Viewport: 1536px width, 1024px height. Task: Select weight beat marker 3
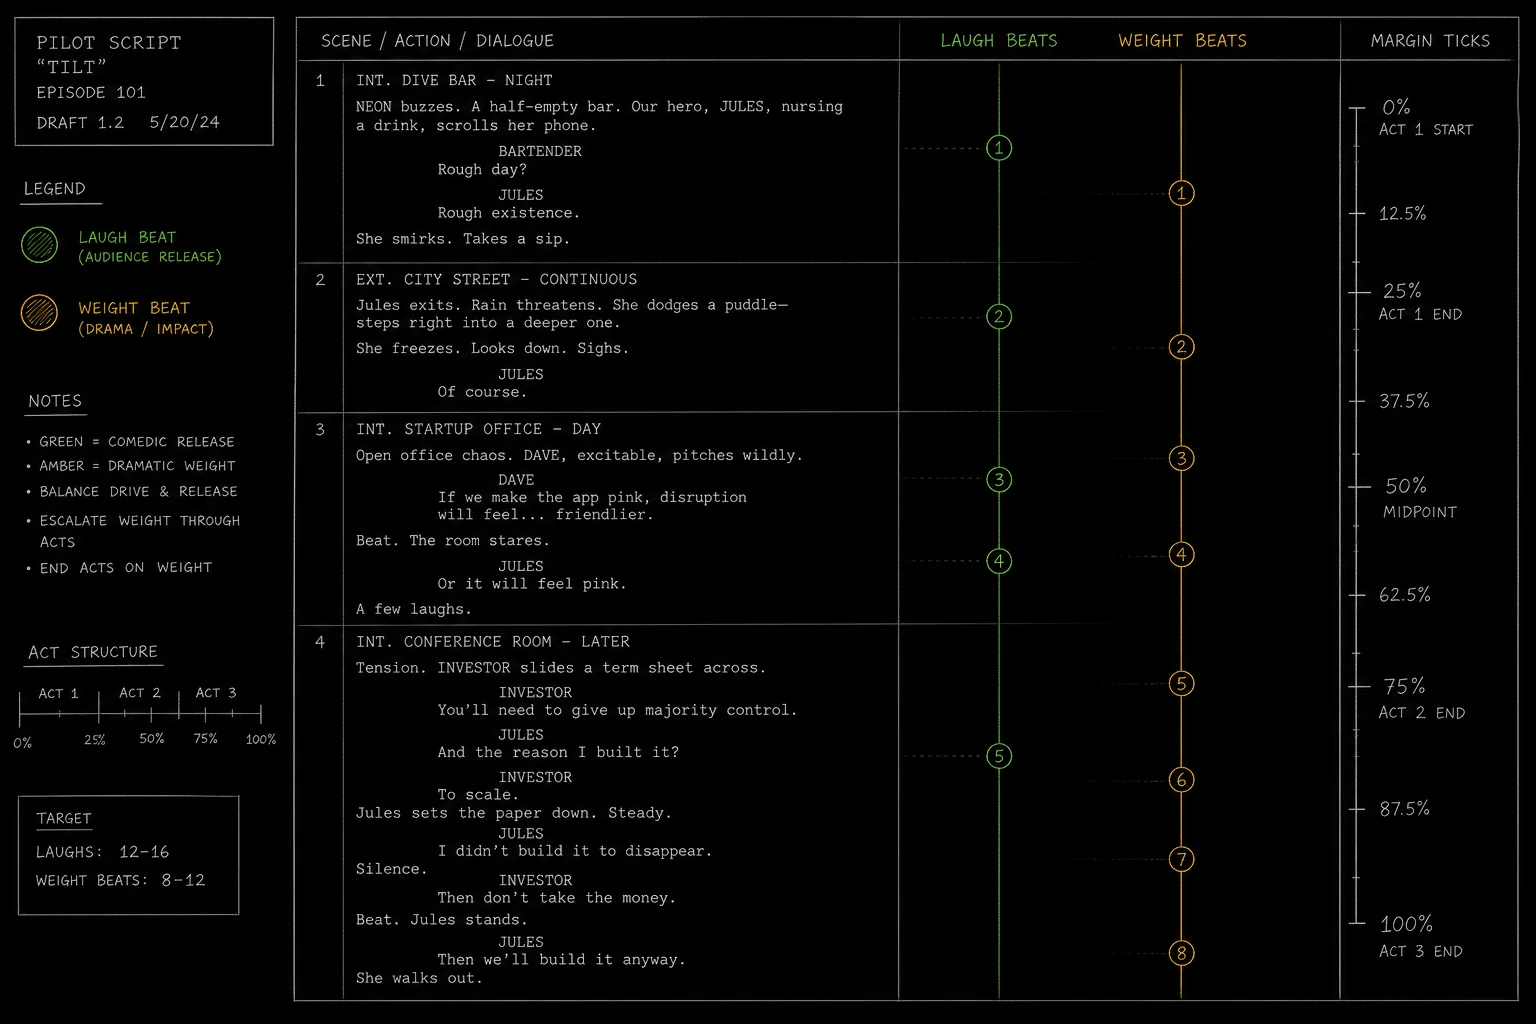[1181, 459]
